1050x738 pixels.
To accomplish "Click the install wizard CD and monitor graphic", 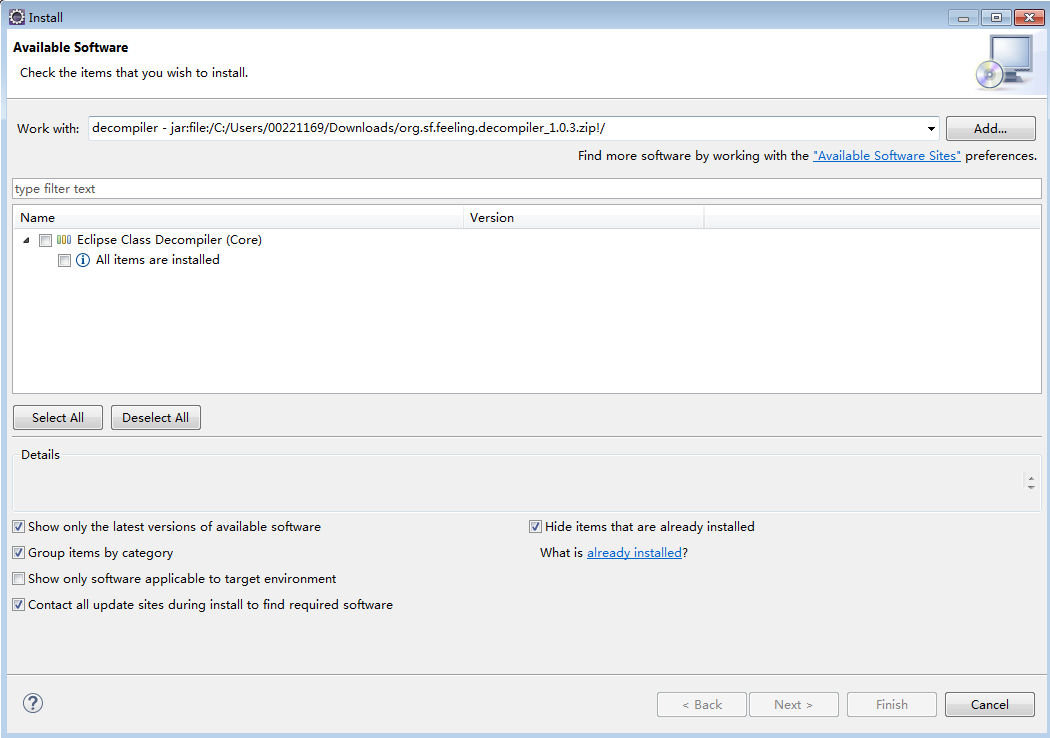I will point(1004,62).
